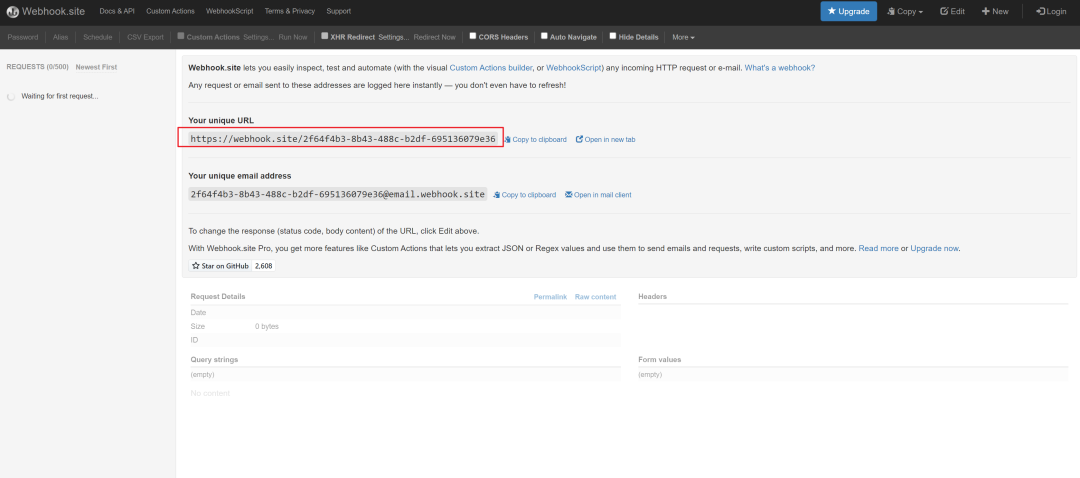Open What's a webhook link

(780, 68)
